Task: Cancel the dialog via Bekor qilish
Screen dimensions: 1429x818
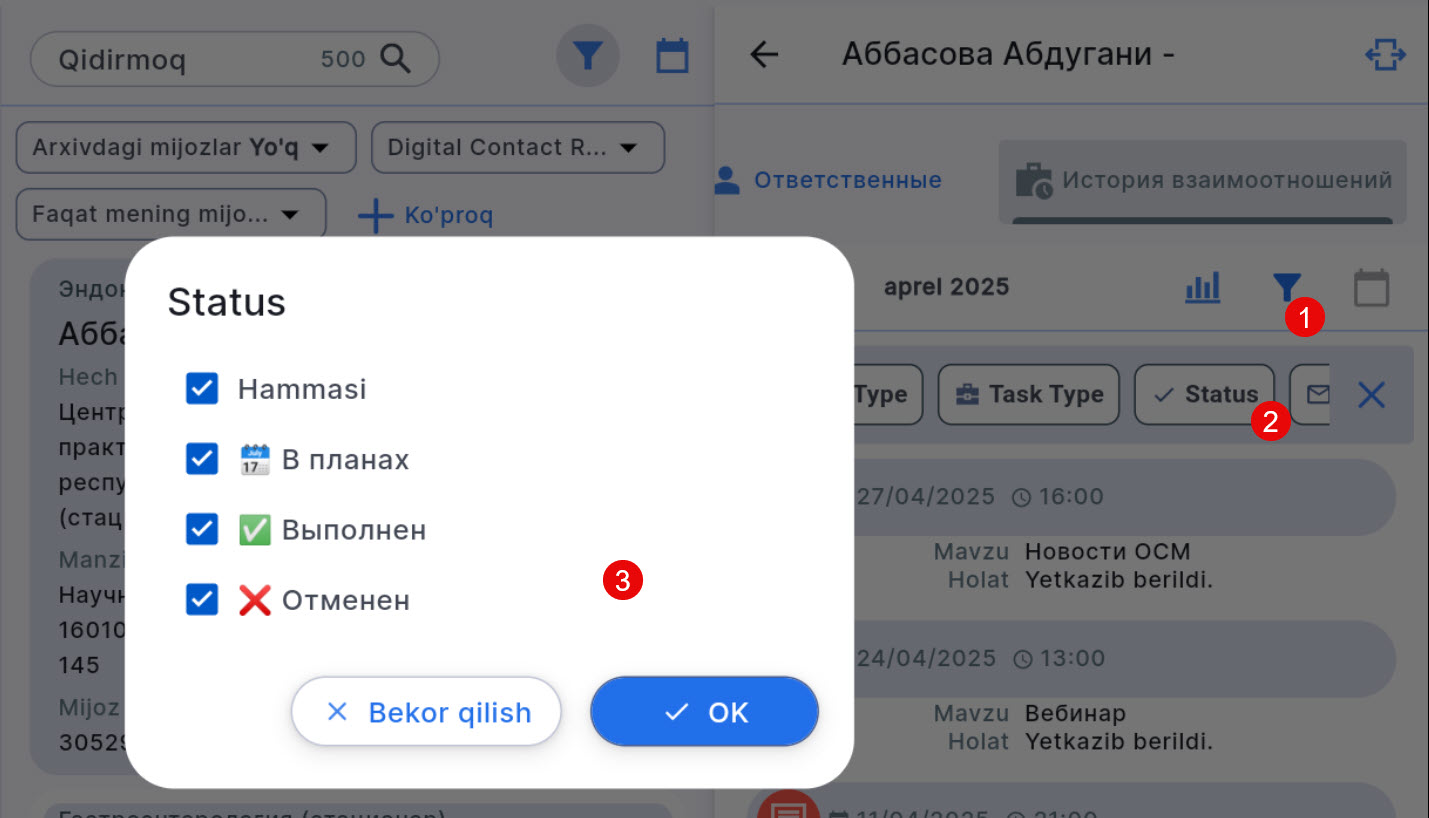Action: click(x=426, y=711)
